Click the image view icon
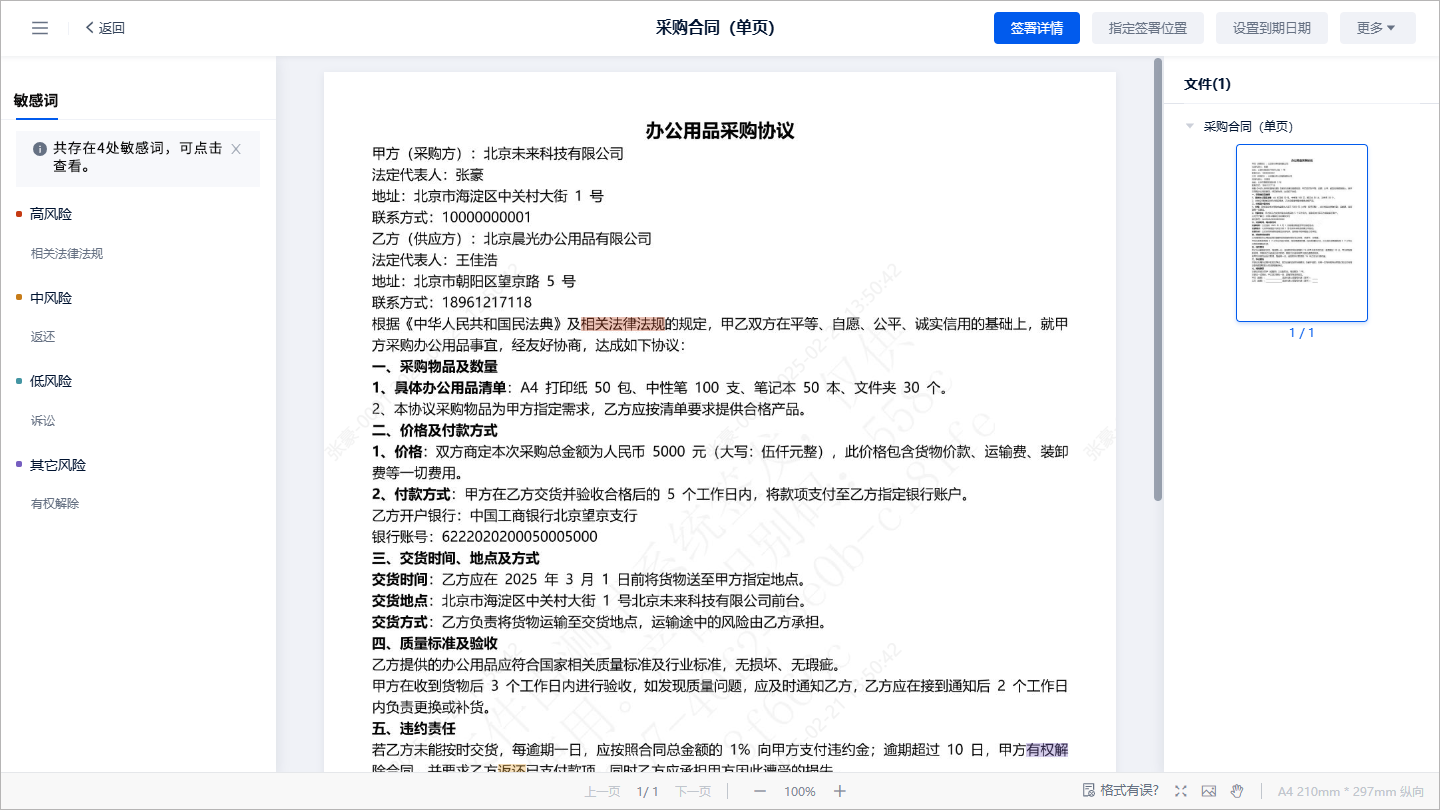Image resolution: width=1440 pixels, height=810 pixels. (x=1209, y=791)
